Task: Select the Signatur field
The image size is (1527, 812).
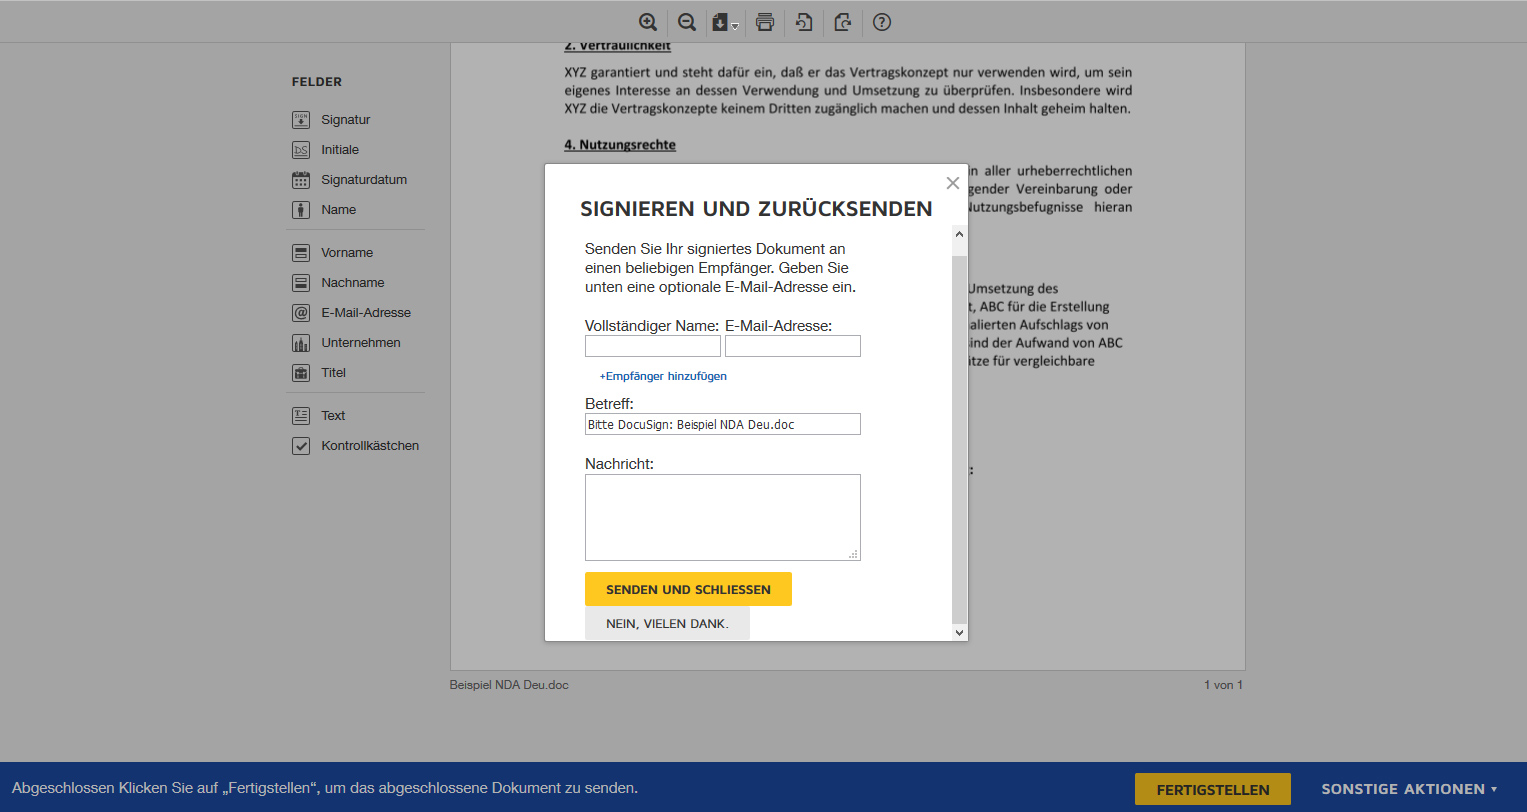Action: [x=345, y=120]
